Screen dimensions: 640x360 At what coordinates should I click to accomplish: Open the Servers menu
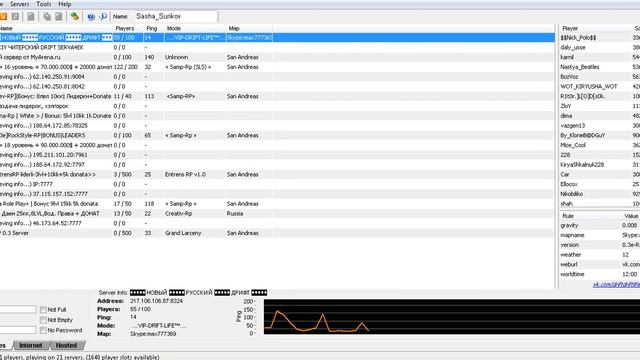click(19, 4)
